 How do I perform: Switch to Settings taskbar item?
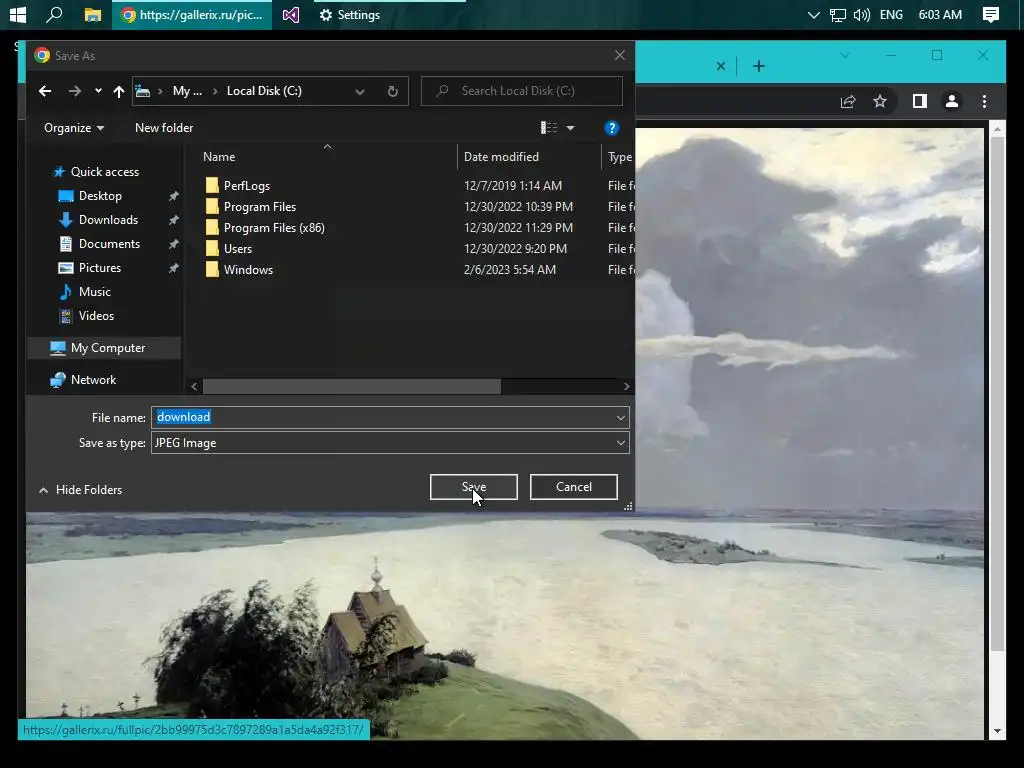point(350,14)
